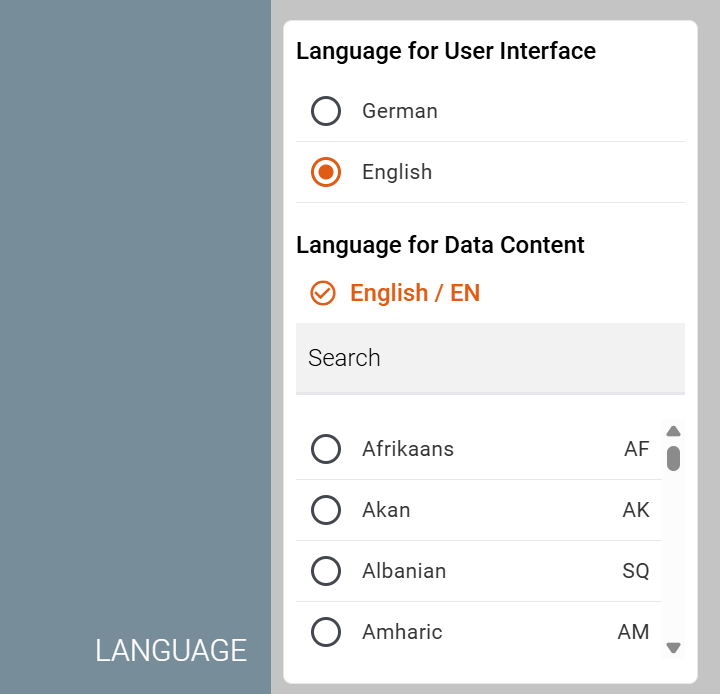Select the German radio button
The width and height of the screenshot is (720, 694).
[326, 111]
